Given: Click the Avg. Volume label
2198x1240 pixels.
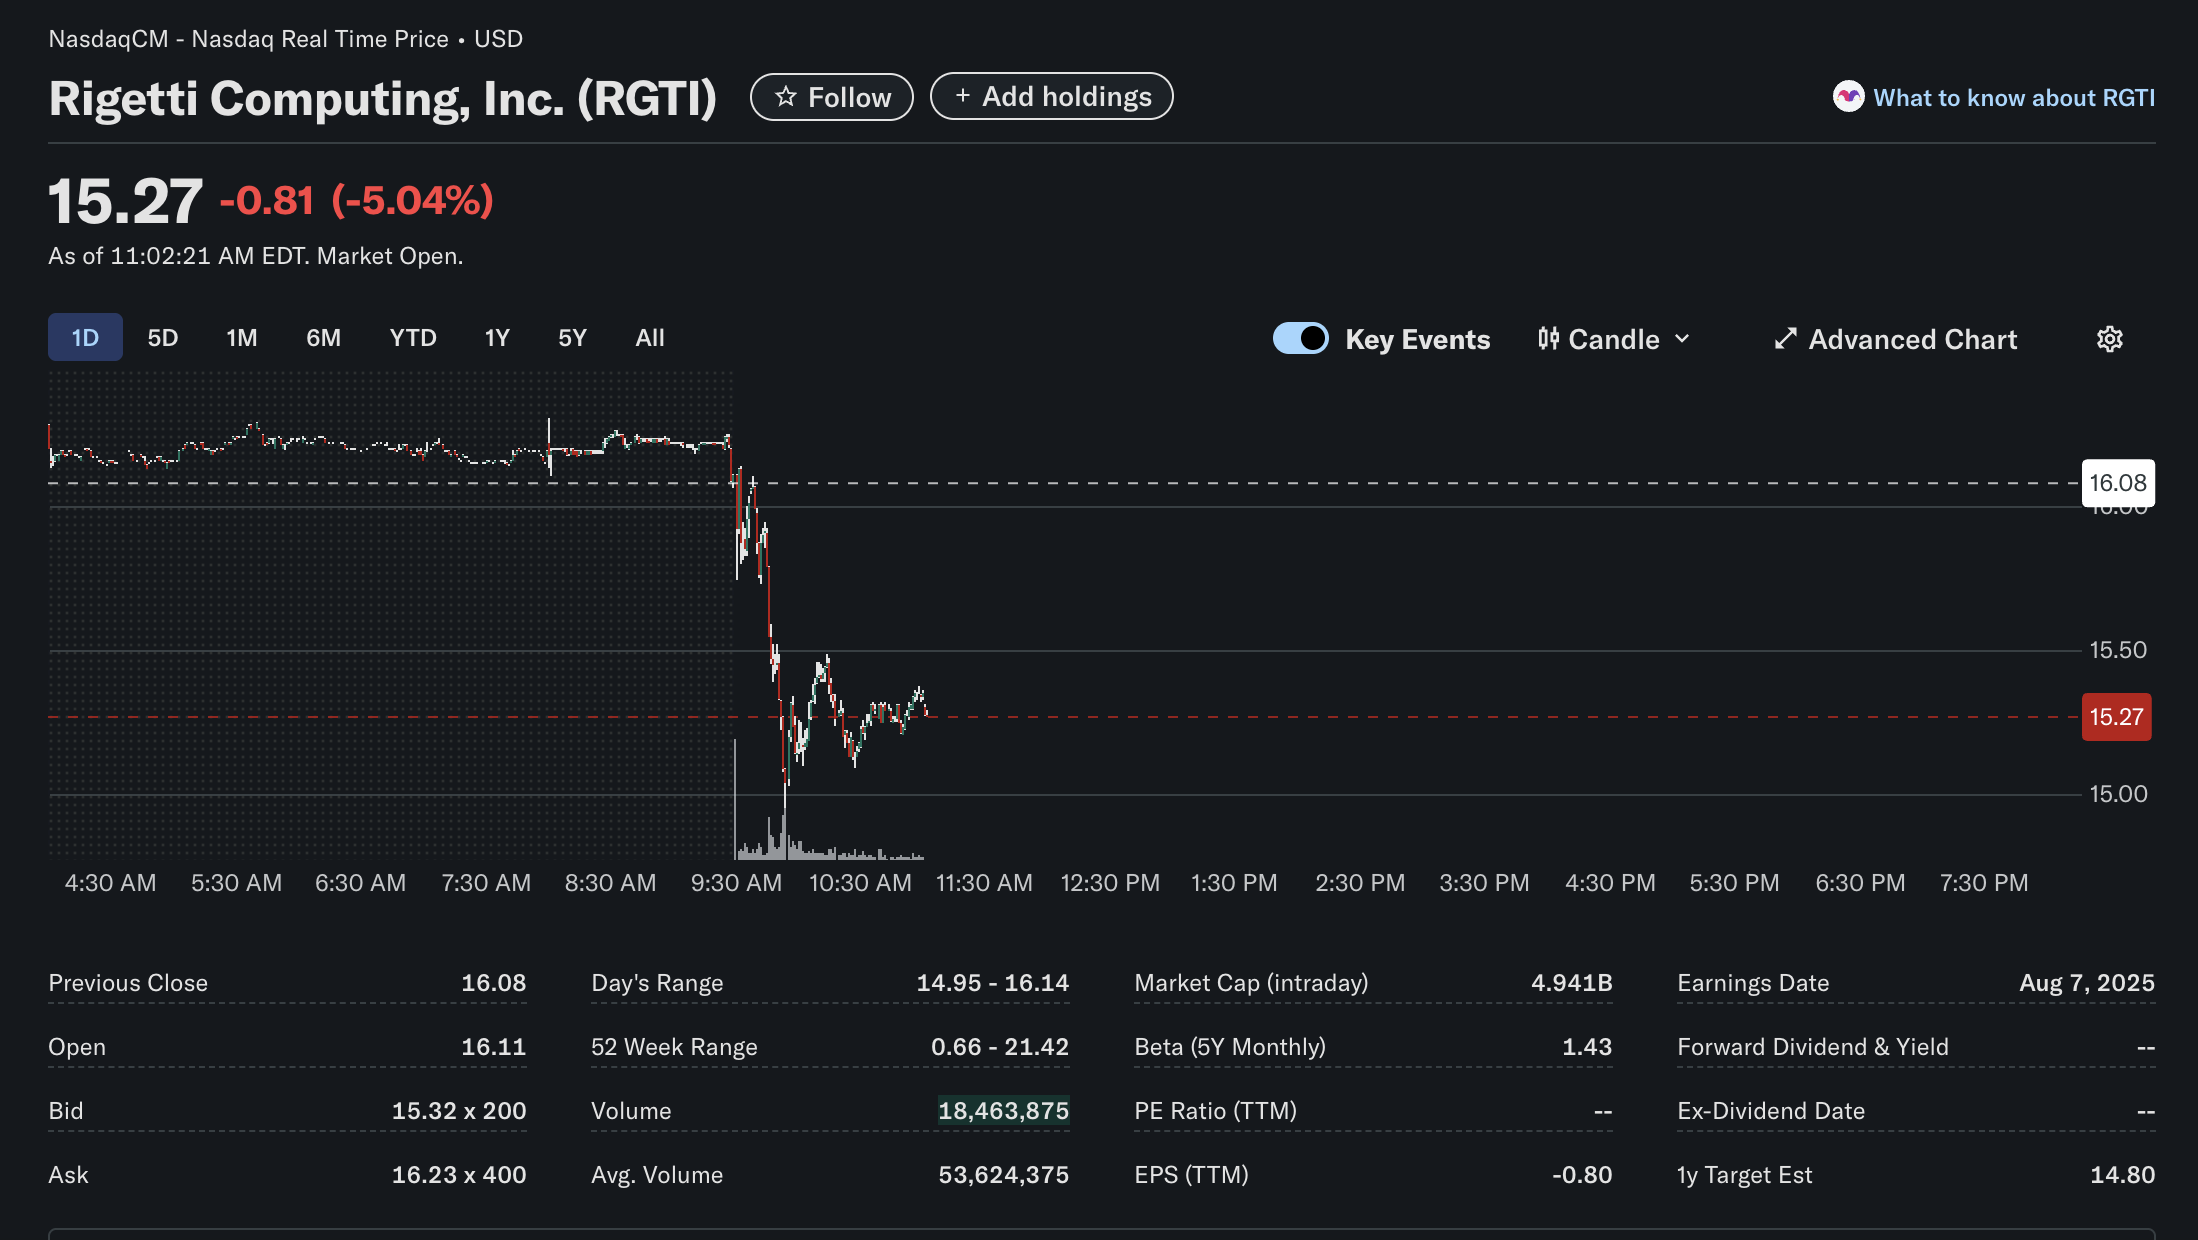Looking at the screenshot, I should pyautogui.click(x=657, y=1175).
